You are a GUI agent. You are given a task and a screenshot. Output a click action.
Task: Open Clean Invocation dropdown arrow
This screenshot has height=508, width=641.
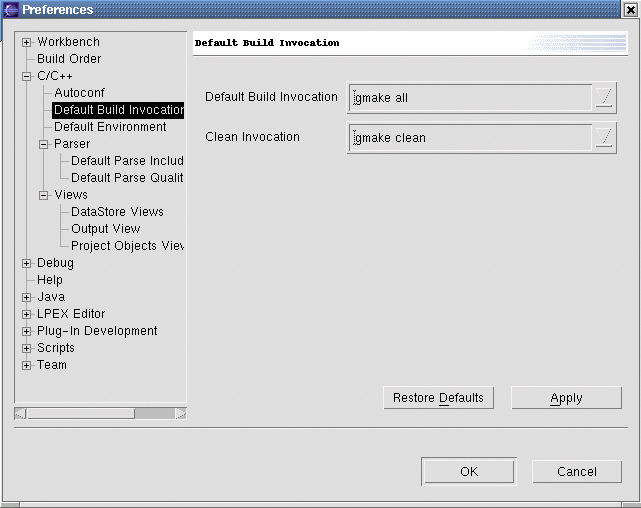tap(604, 138)
